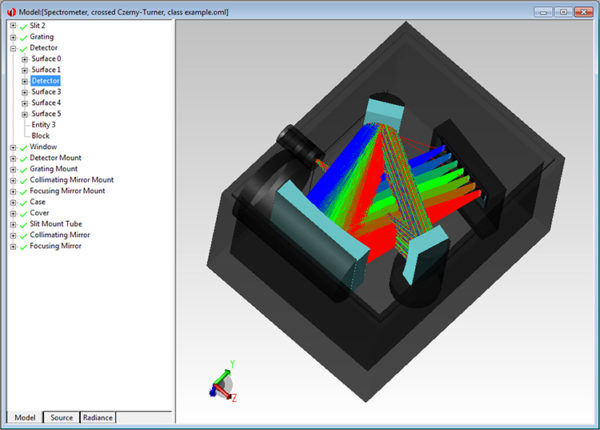This screenshot has width=600, height=430.
Task: Click the checkmark icon beside Case
Action: (x=23, y=201)
